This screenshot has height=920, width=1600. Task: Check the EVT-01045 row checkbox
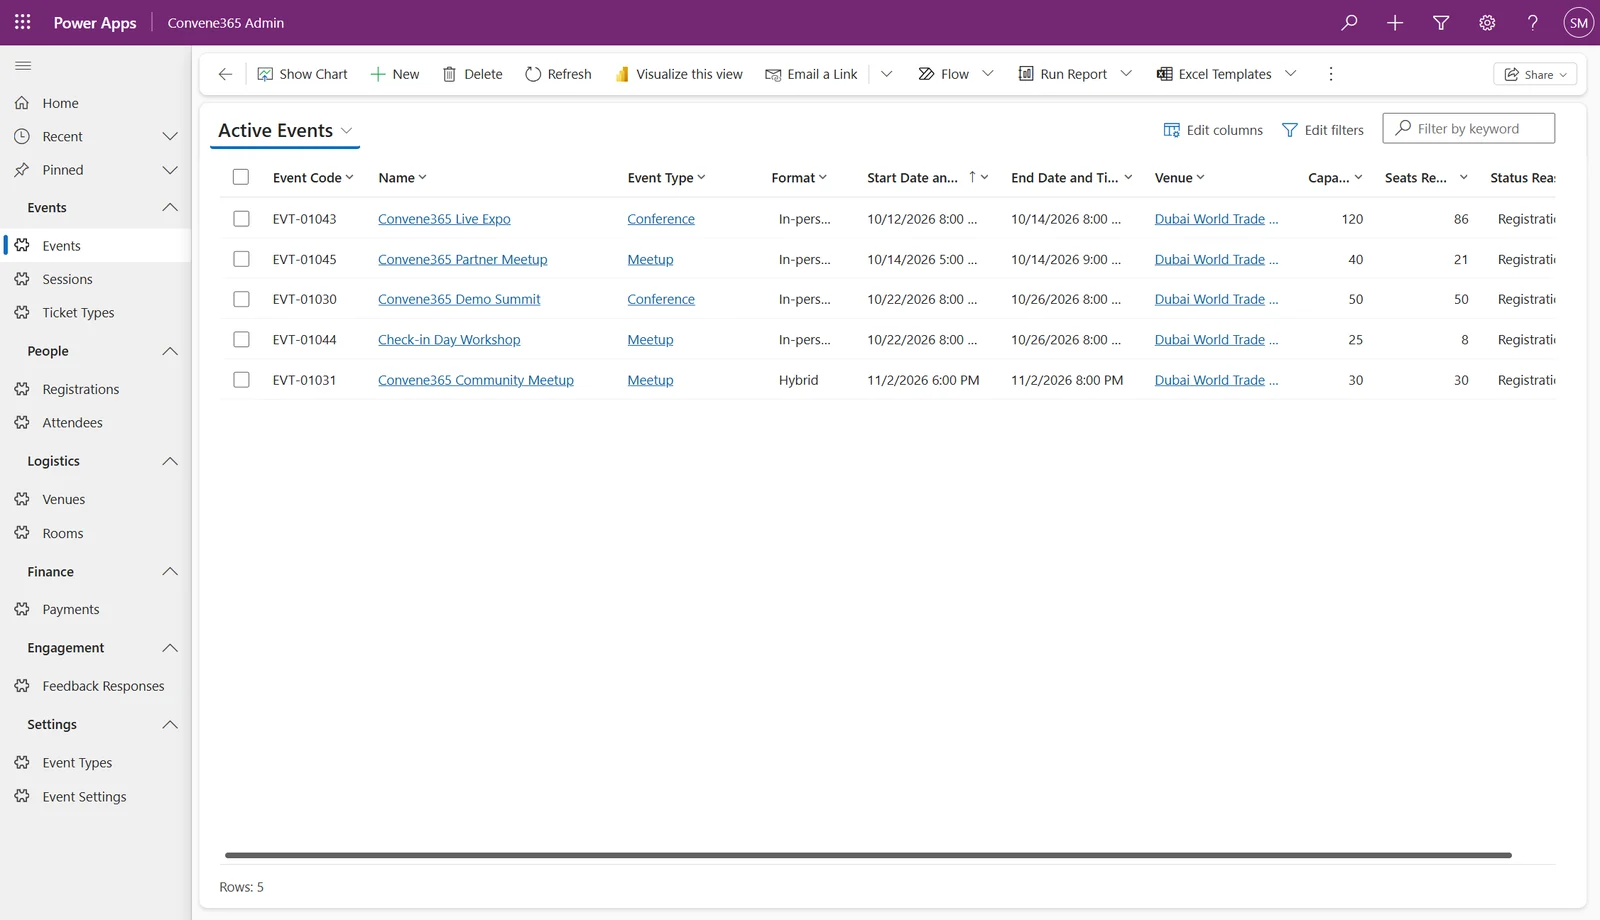241,259
